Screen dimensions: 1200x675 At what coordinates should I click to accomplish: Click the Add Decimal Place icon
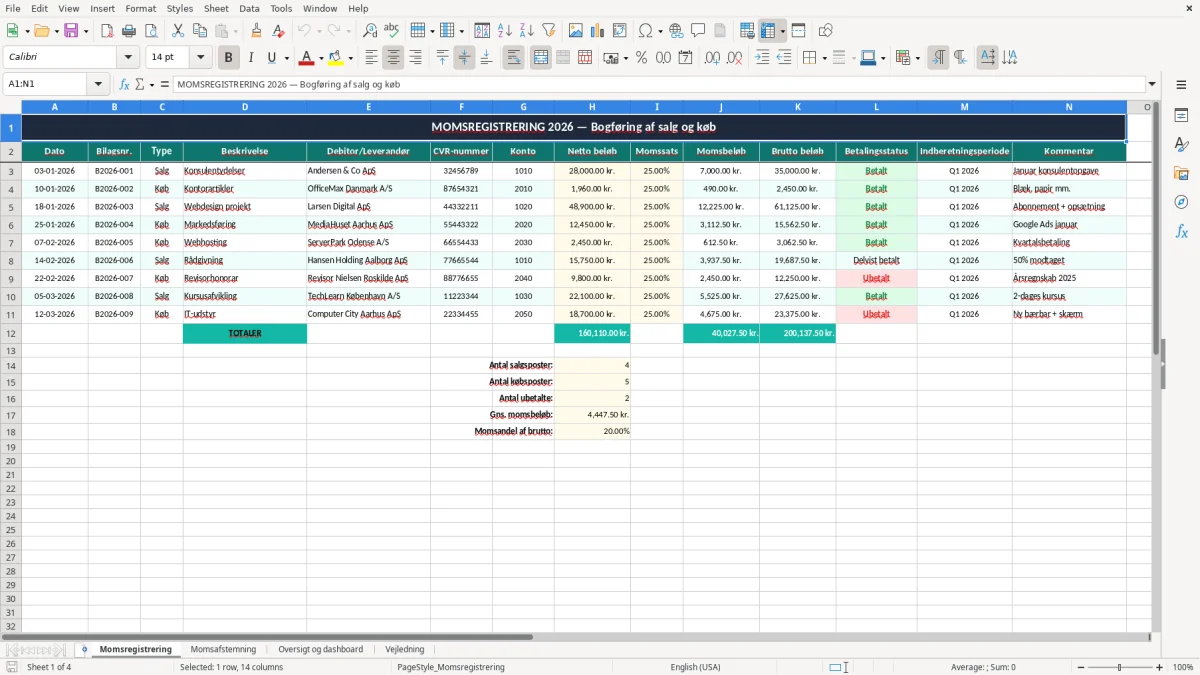point(713,58)
